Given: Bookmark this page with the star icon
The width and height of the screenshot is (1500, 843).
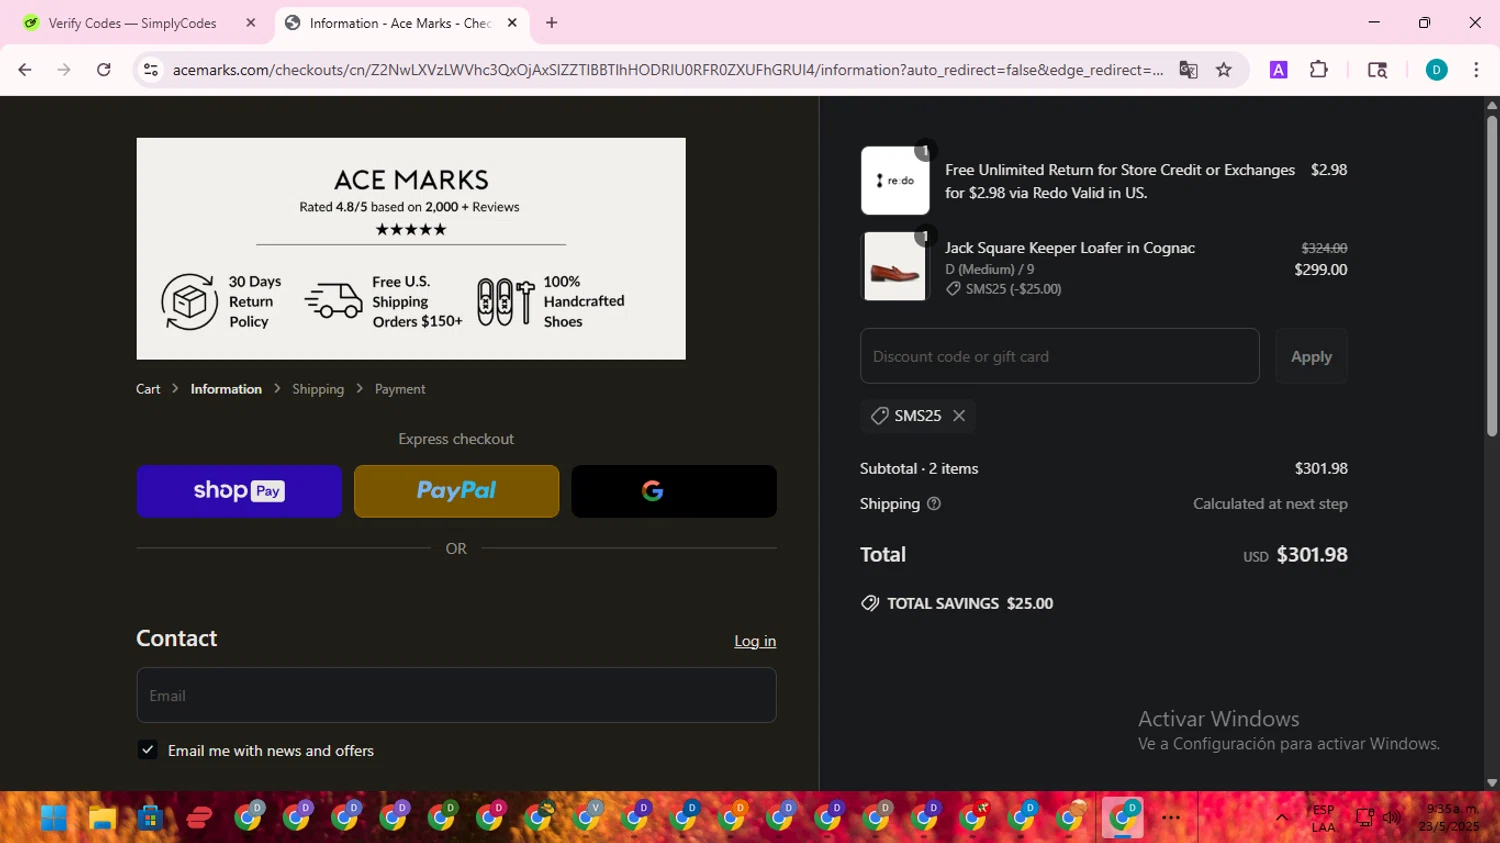Looking at the screenshot, I should click(x=1224, y=70).
